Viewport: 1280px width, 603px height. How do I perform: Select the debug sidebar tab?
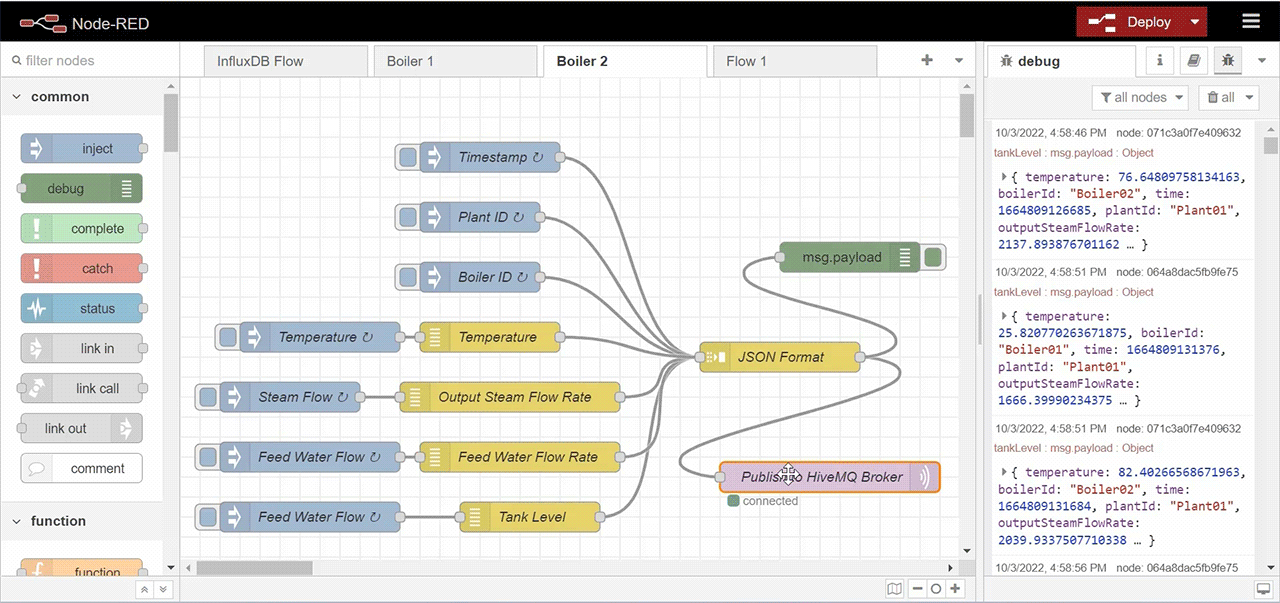tap(1062, 61)
